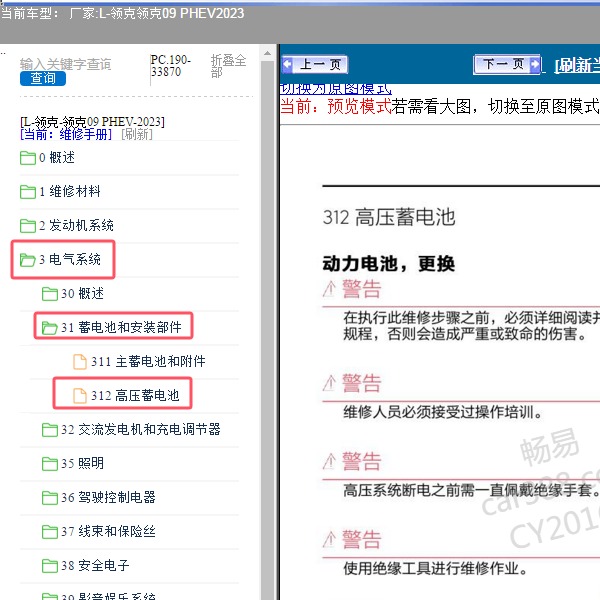
Task: Click open folder icon beside 3 电气系统
Action: click(28, 260)
